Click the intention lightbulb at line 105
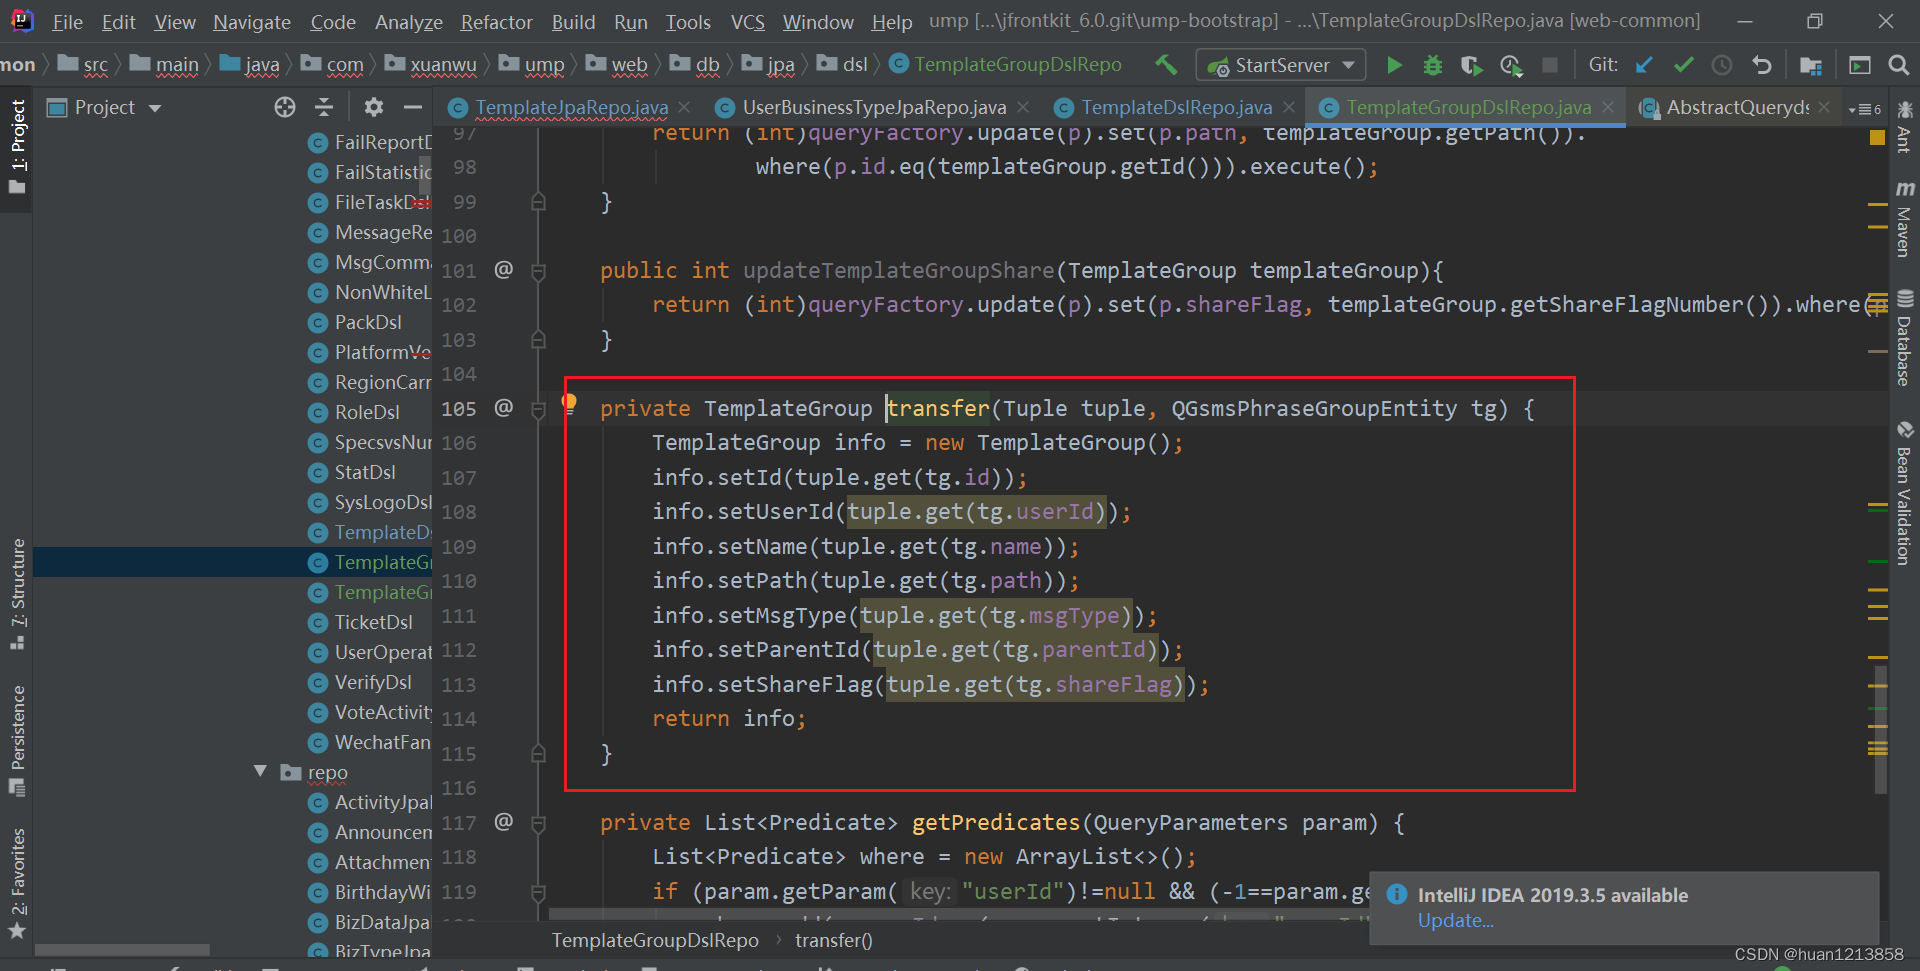The width and height of the screenshot is (1920, 971). coord(570,403)
